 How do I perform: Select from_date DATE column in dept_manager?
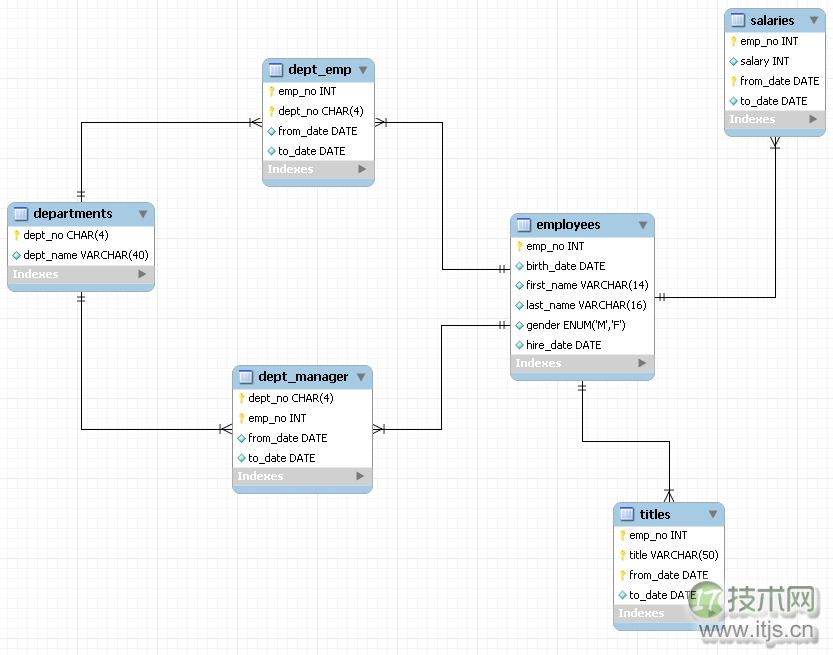[x=287, y=438]
